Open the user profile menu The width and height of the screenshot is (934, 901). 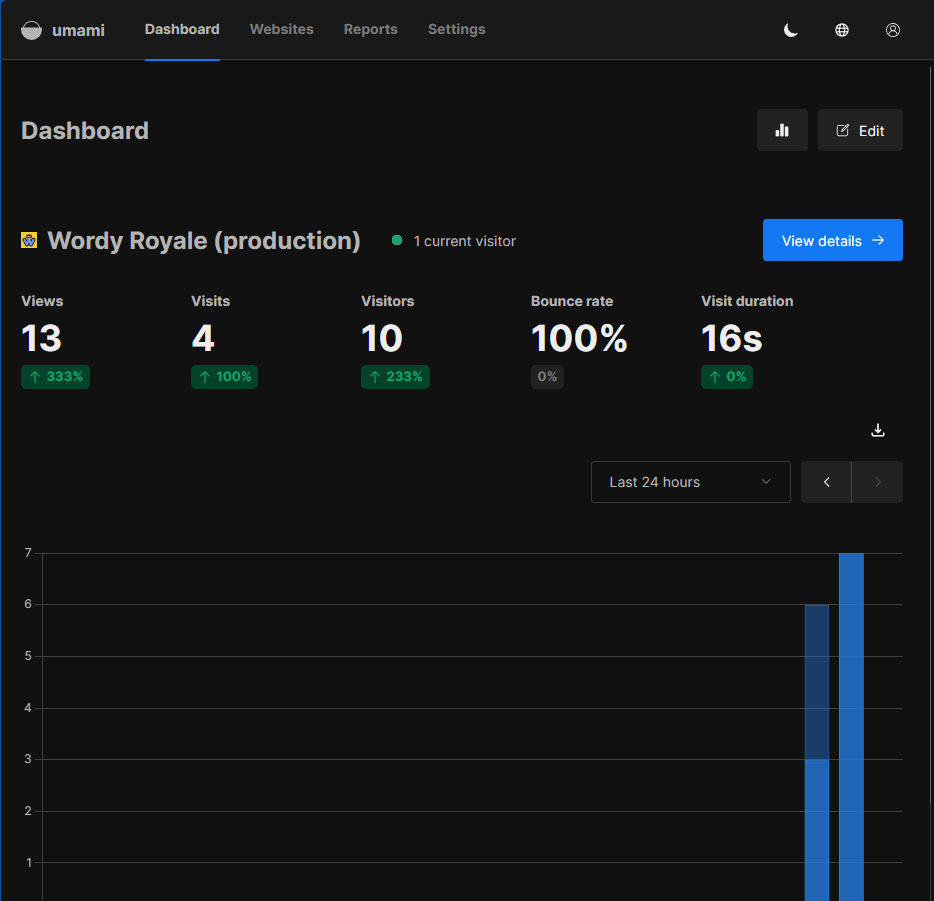(x=892, y=30)
